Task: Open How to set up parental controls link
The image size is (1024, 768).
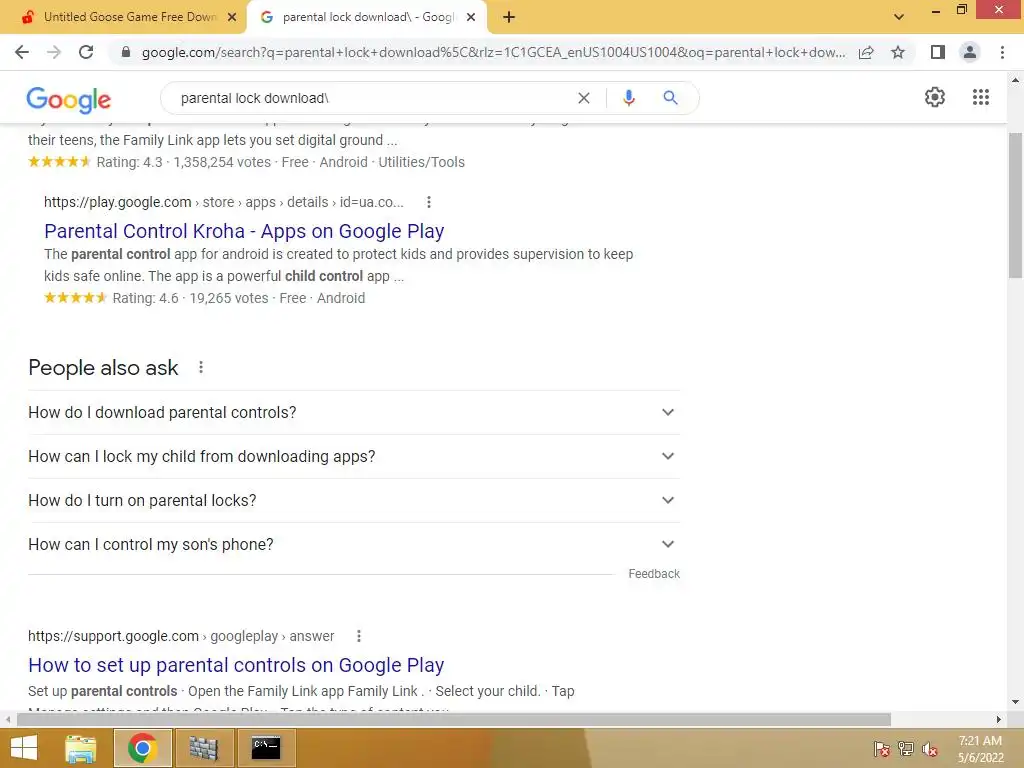Action: 236,665
